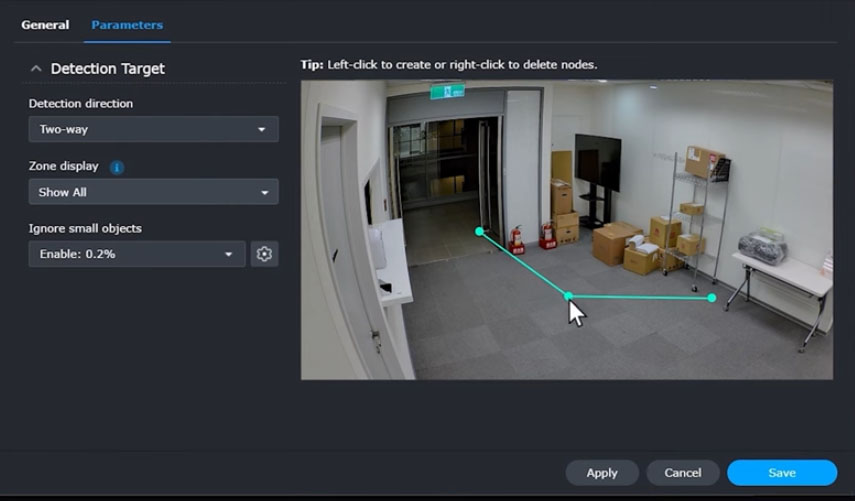Open the Ignore small objects settings gear
Viewport: 855px width, 501px height.
(264, 254)
